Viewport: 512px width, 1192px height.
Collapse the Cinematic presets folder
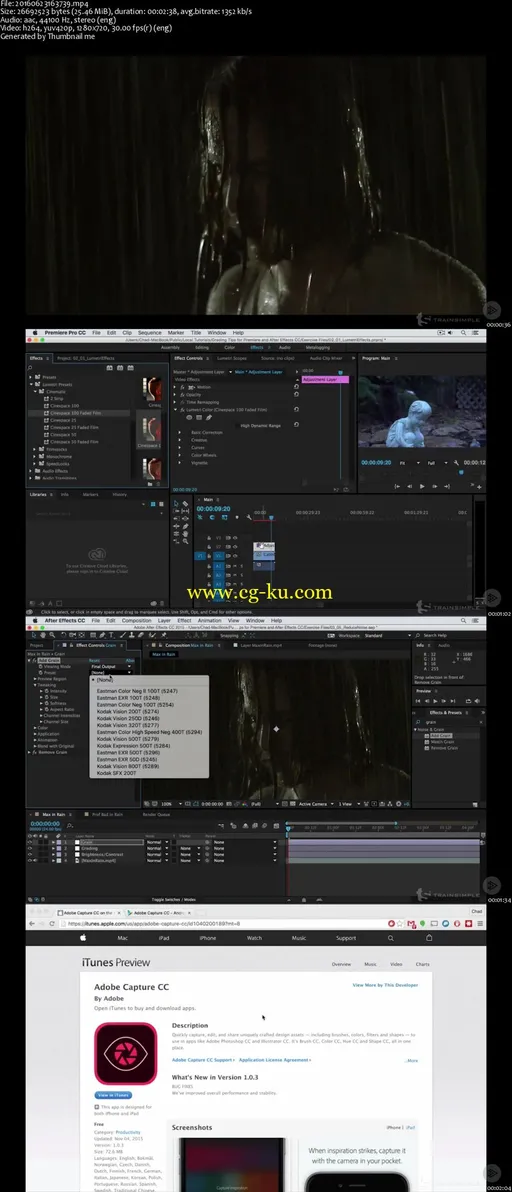coord(36,391)
